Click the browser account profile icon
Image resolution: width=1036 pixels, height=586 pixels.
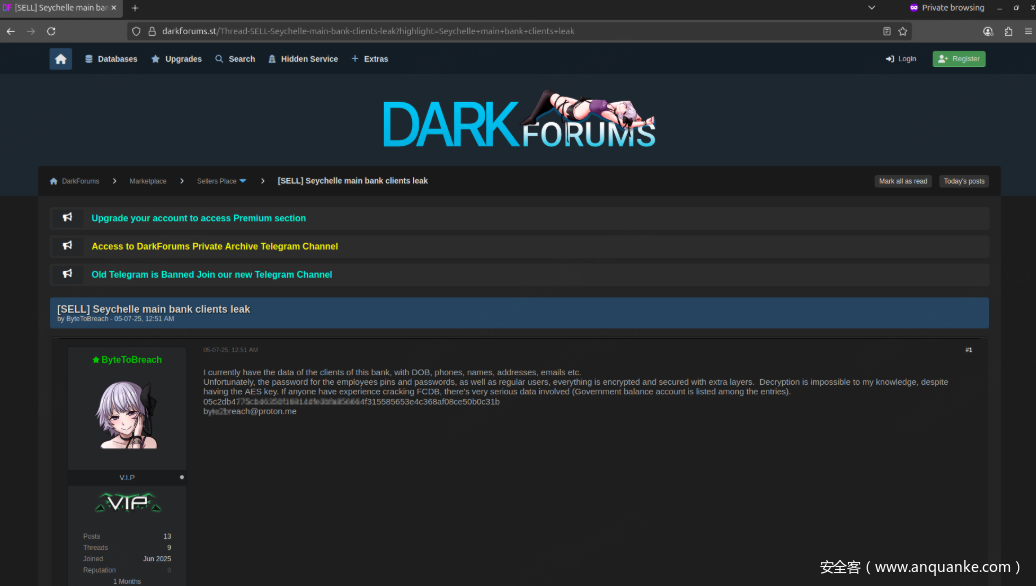click(988, 31)
